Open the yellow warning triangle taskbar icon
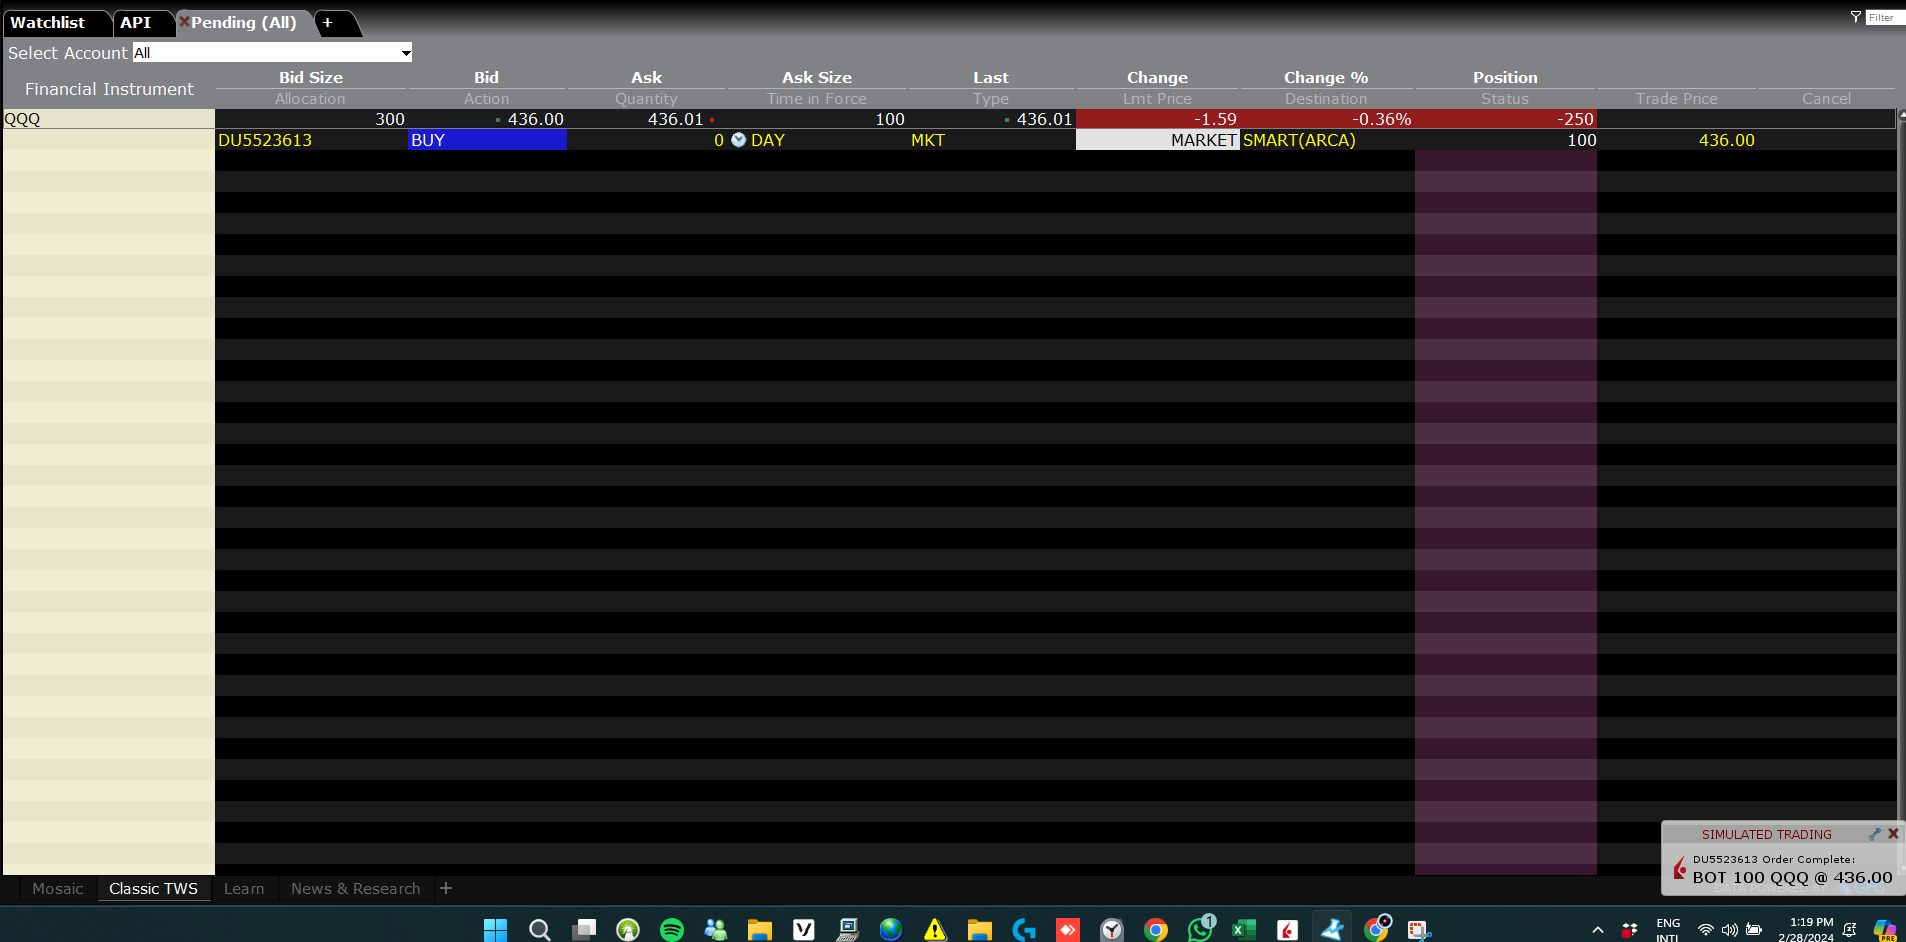The width and height of the screenshot is (1906, 942). point(935,930)
